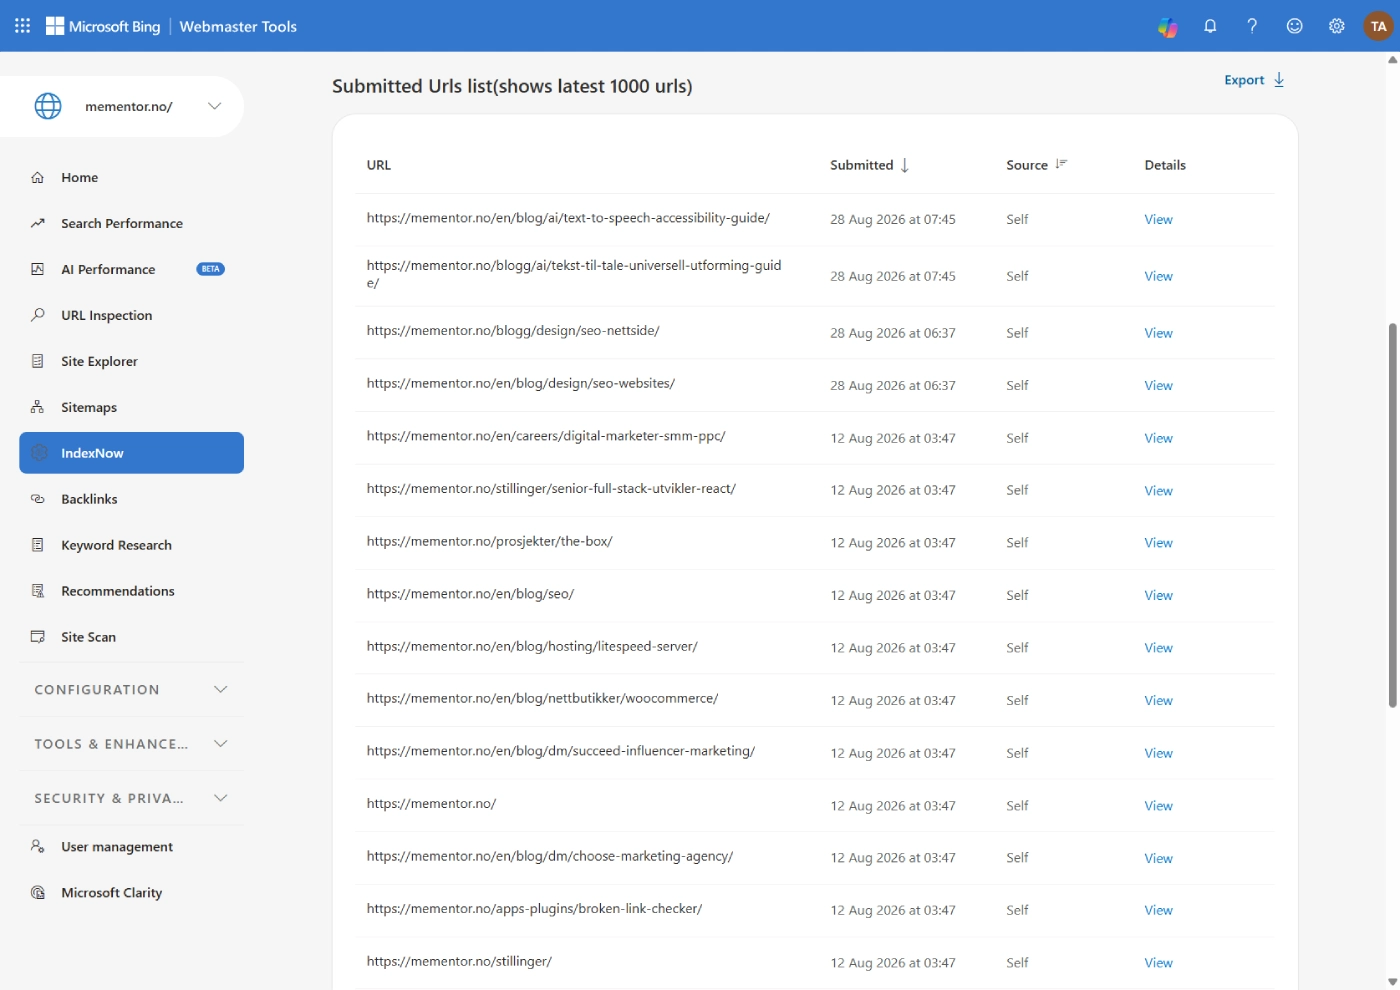Image resolution: width=1400 pixels, height=990 pixels.
Task: Open the feedback smiley icon
Action: (1294, 26)
